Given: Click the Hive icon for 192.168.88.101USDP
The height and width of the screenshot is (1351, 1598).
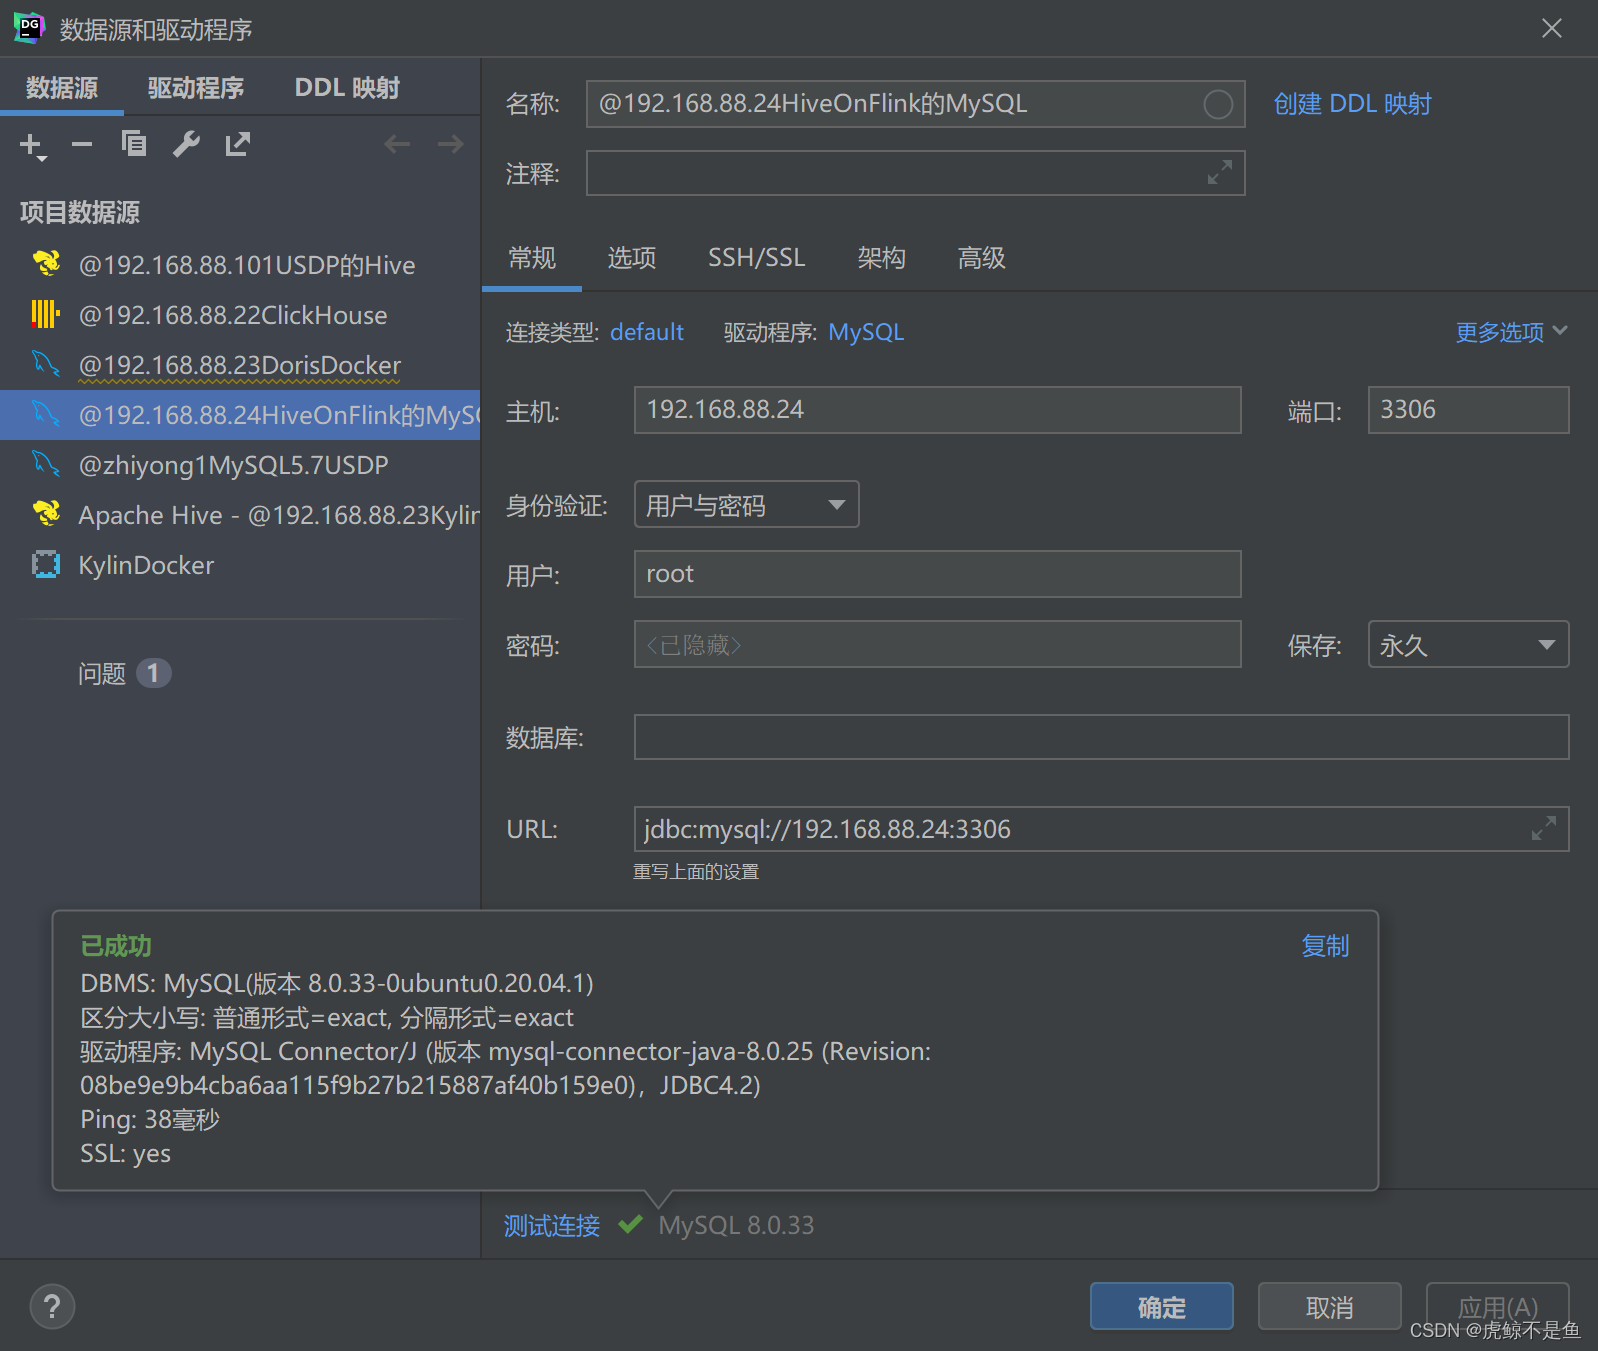Looking at the screenshot, I should pos(46,264).
